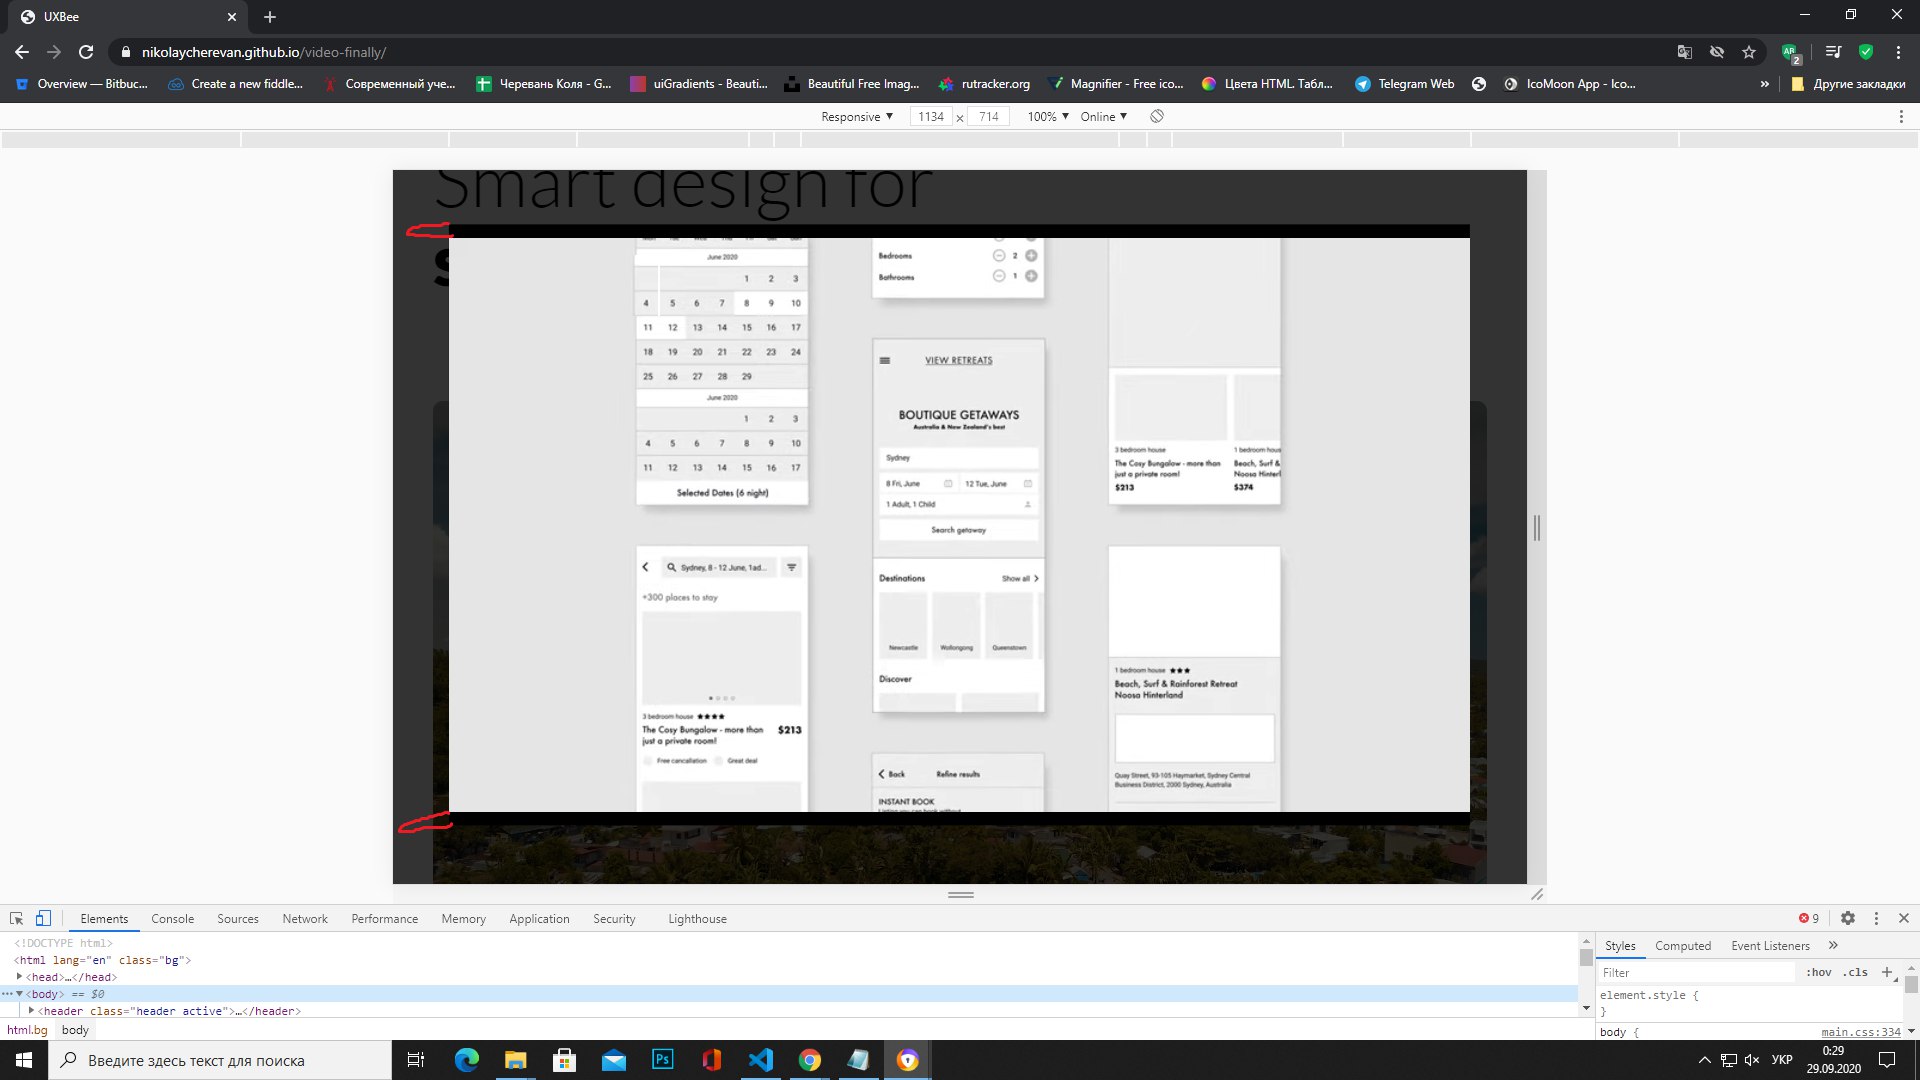1920x1080 pixels.
Task: Open the Telegram Web bookmark
Action: [x=1405, y=84]
